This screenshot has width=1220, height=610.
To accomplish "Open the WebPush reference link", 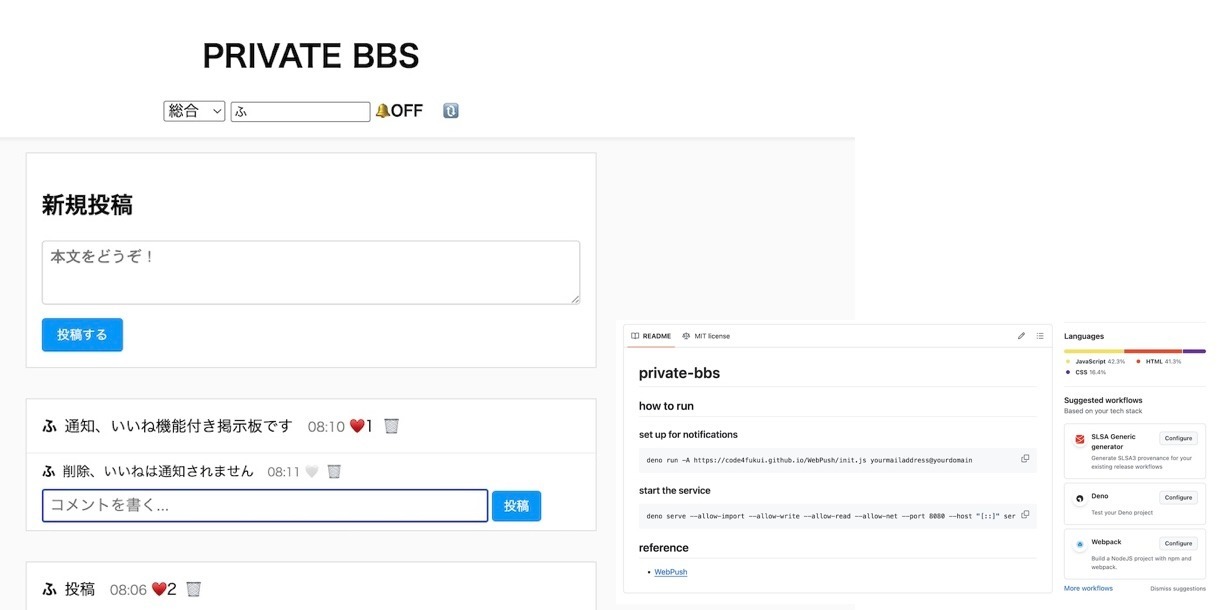I will (x=671, y=572).
